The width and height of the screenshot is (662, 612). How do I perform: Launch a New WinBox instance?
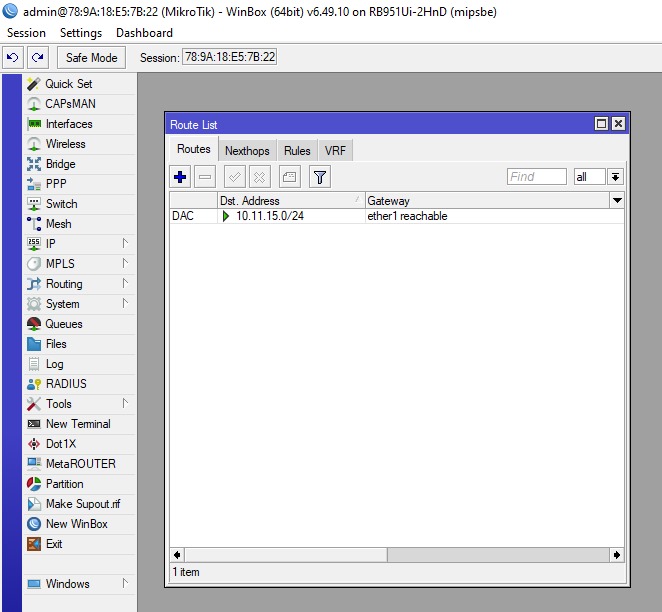[79, 524]
